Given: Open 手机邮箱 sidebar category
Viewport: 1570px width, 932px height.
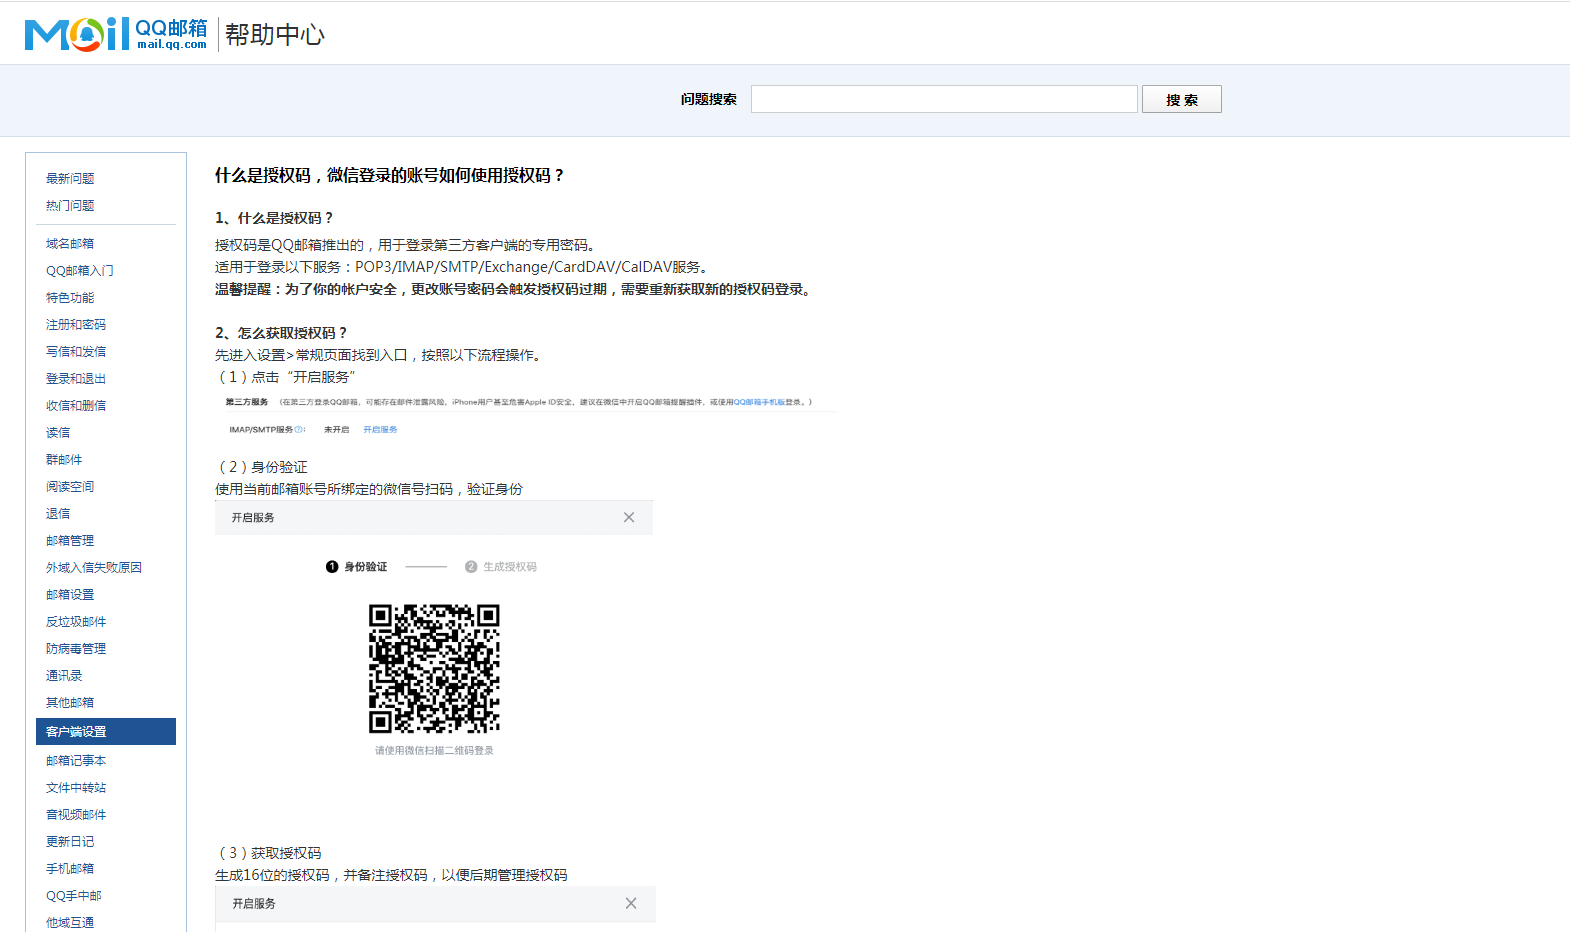Looking at the screenshot, I should (70, 869).
